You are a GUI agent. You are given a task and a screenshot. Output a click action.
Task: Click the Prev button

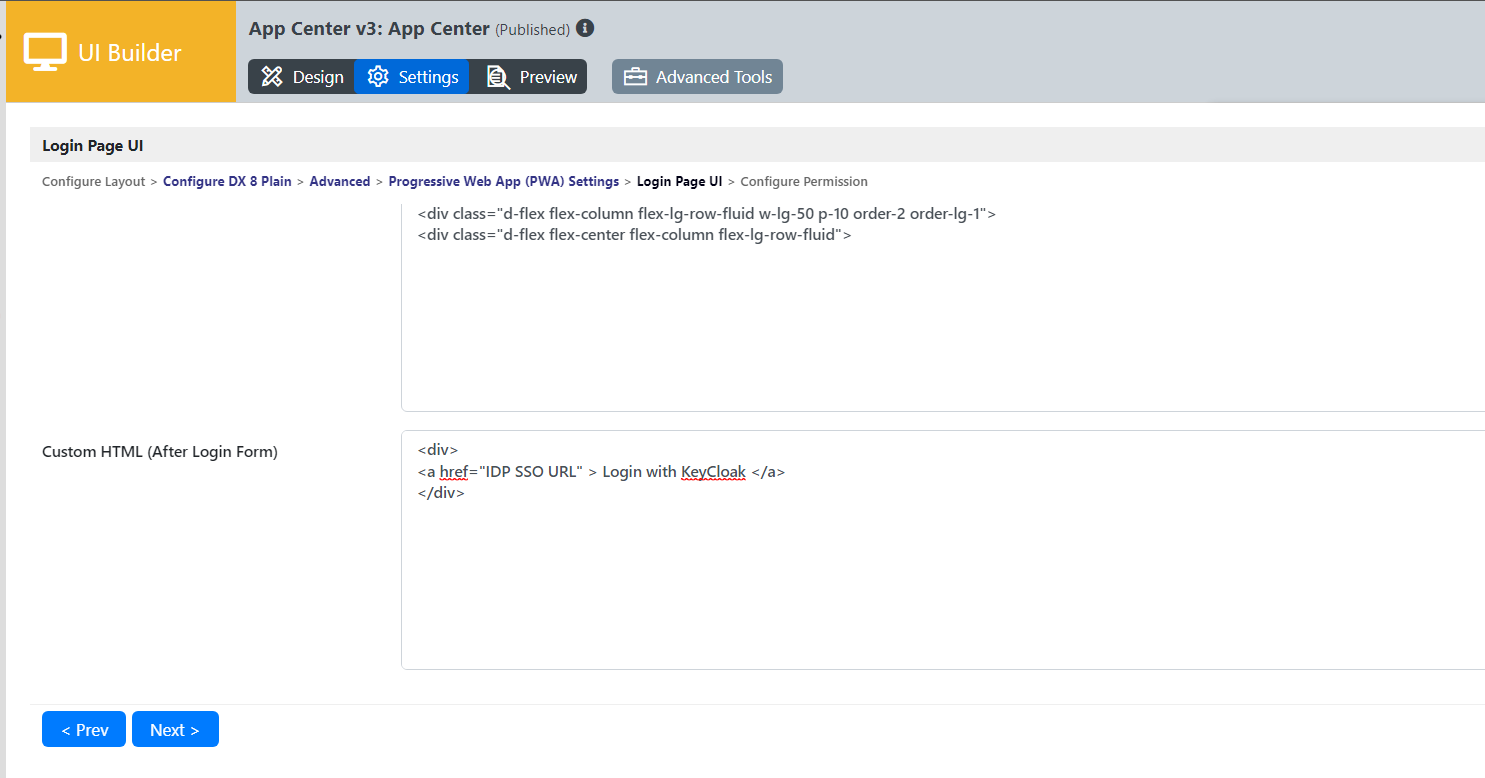click(x=84, y=730)
